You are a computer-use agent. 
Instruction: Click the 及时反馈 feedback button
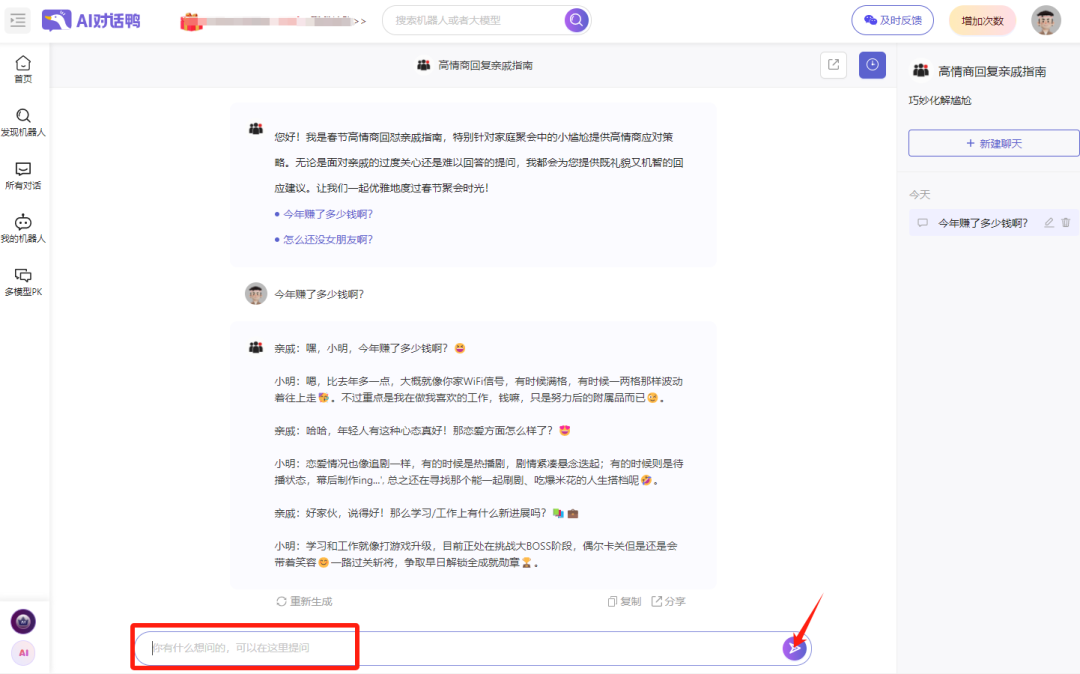point(891,19)
